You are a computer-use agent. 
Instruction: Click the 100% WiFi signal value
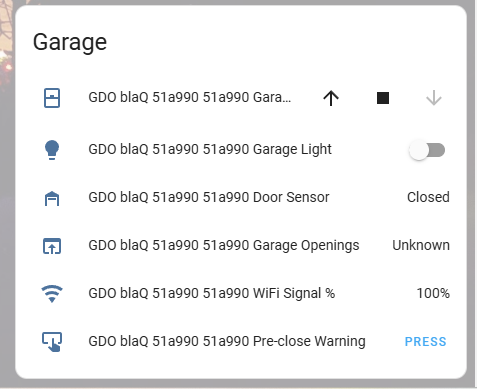[433, 293]
